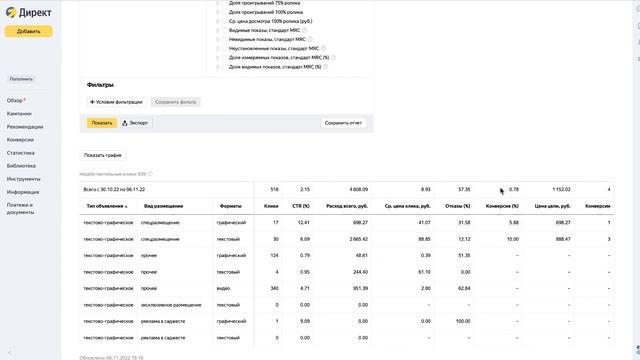
Task: Click the CTR value '12.41'
Action: (x=304, y=223)
